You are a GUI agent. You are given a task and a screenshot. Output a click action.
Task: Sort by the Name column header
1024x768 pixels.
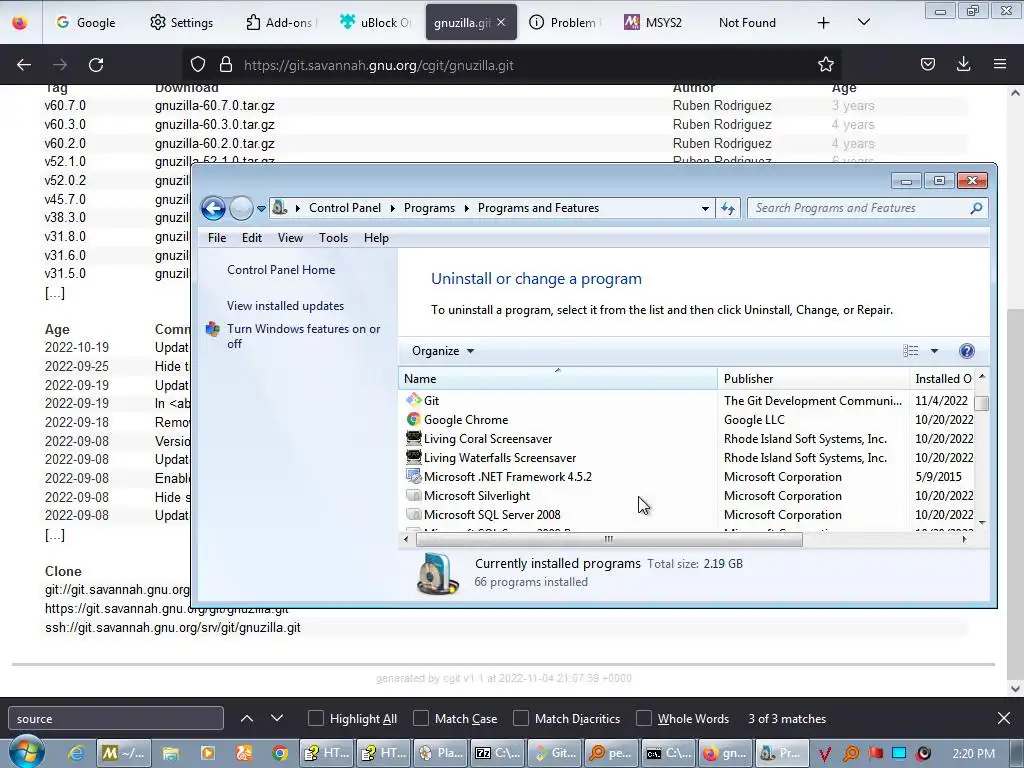(558, 379)
